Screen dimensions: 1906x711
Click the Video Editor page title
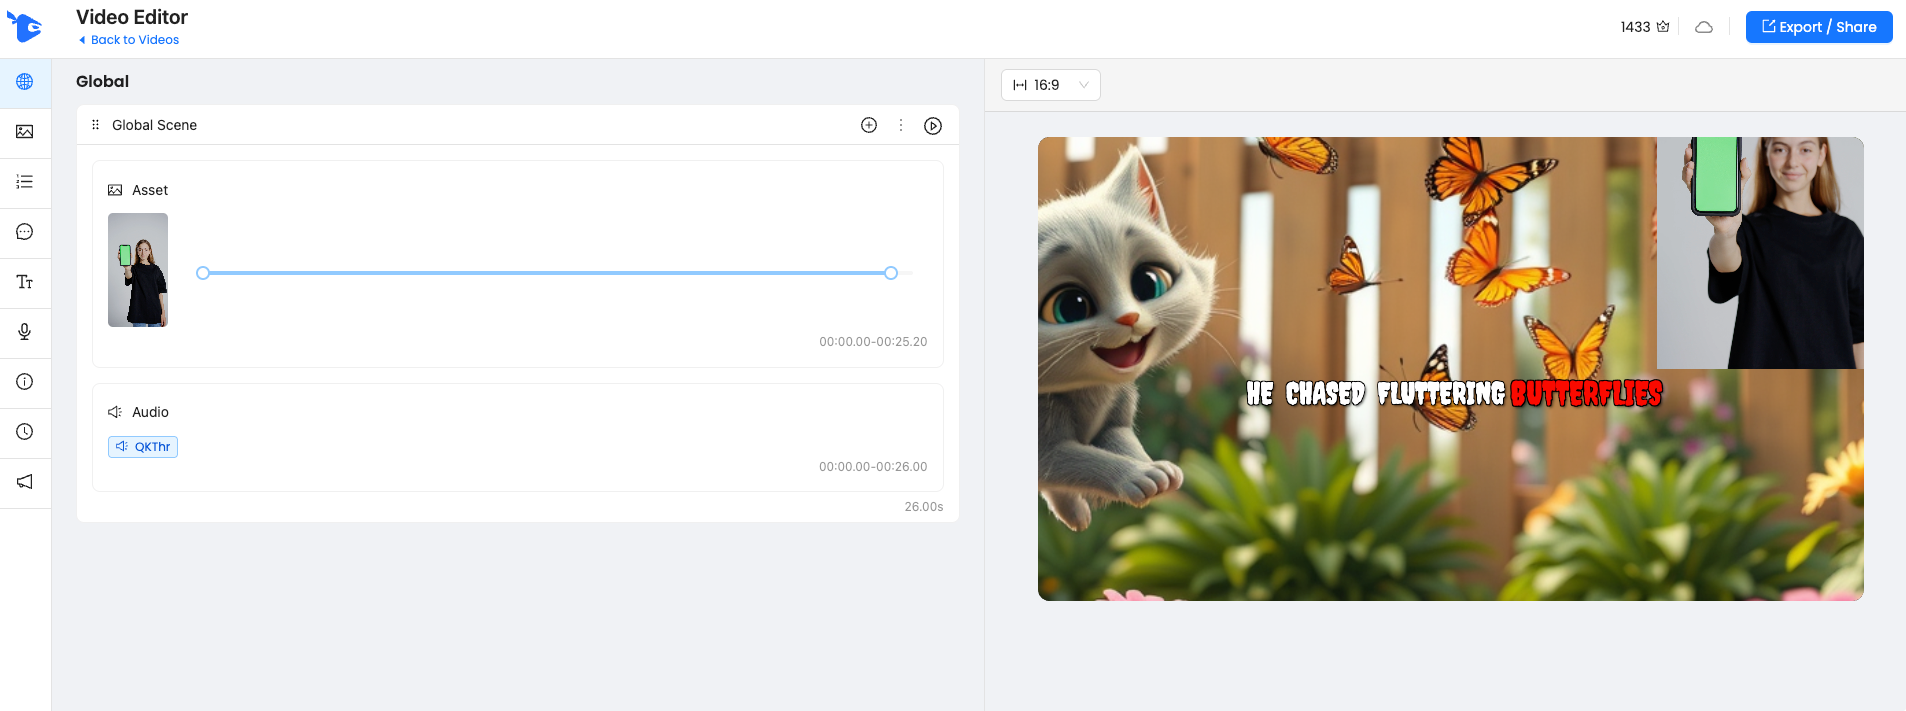(132, 17)
